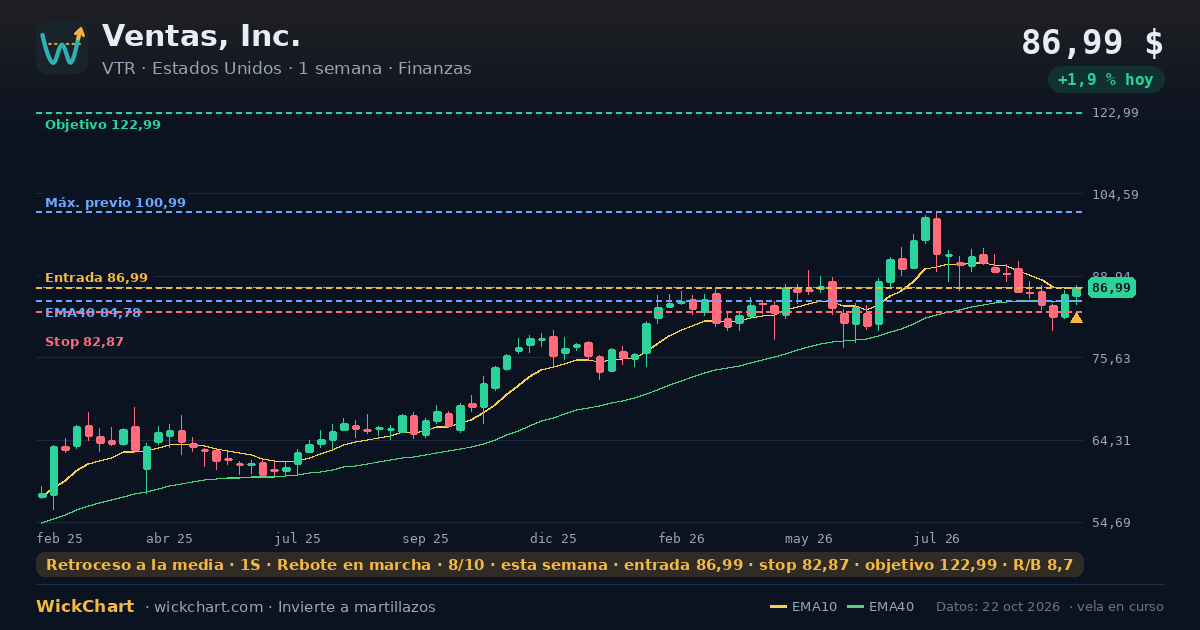This screenshot has width=1200, height=630.
Task: Click the Máx. previo 100,99 label
Action: click(115, 203)
